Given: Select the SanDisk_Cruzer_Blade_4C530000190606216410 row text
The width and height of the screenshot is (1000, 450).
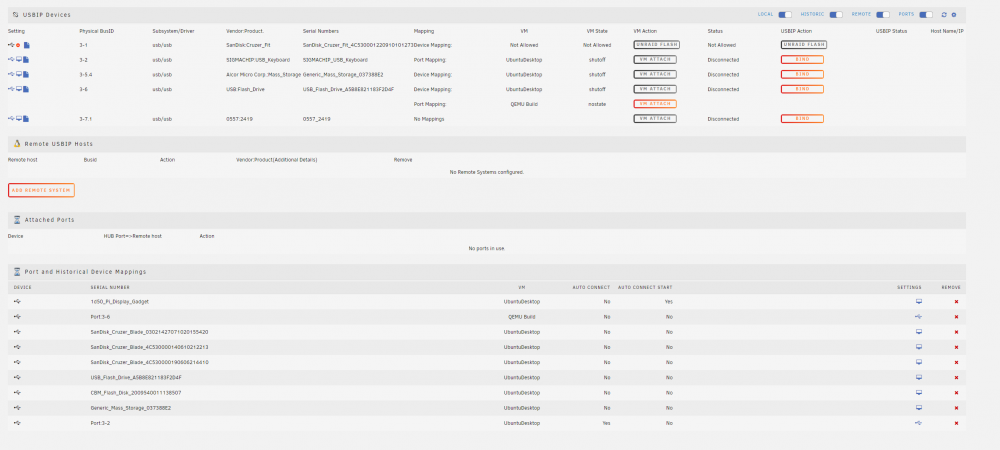Looking at the screenshot, I should click(x=149, y=363).
